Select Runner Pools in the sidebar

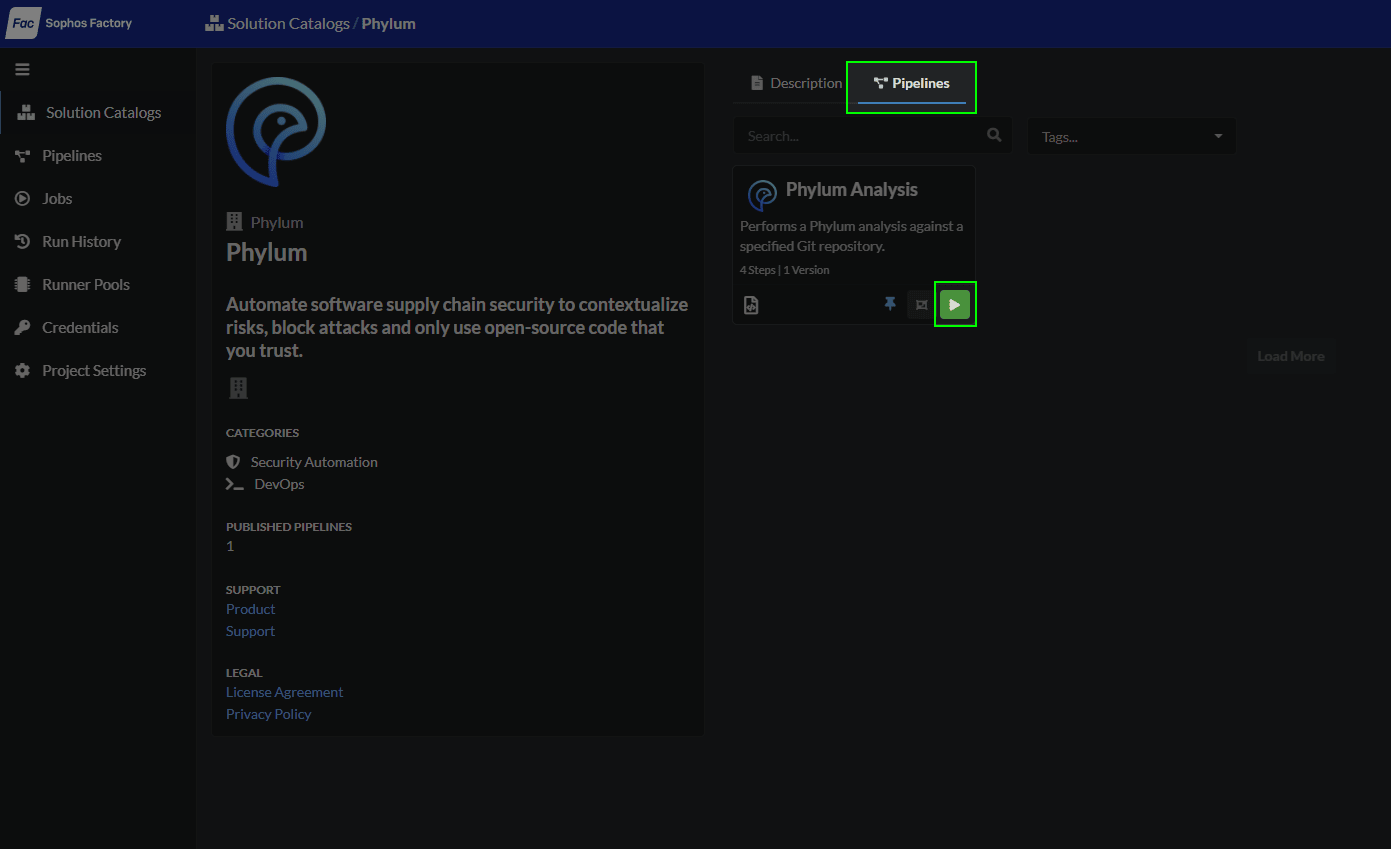click(72, 285)
